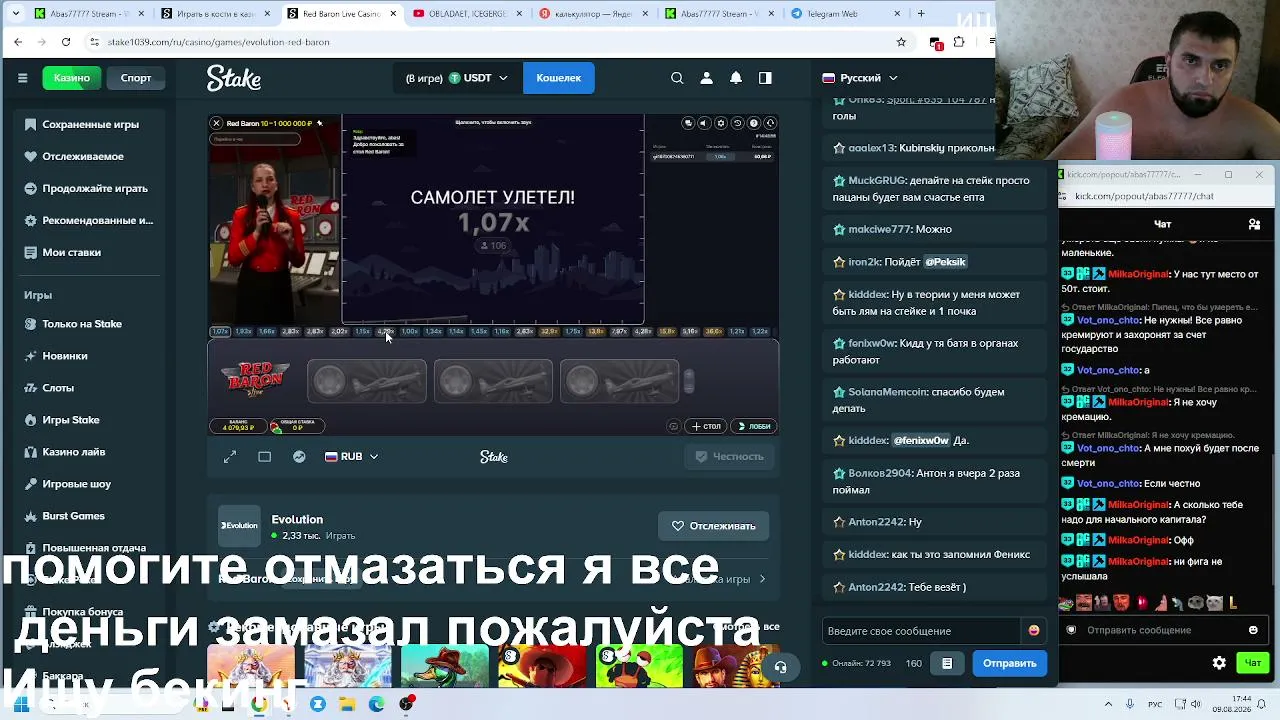Open the Честность fairness button
This screenshot has width=1280, height=720.
(x=730, y=457)
